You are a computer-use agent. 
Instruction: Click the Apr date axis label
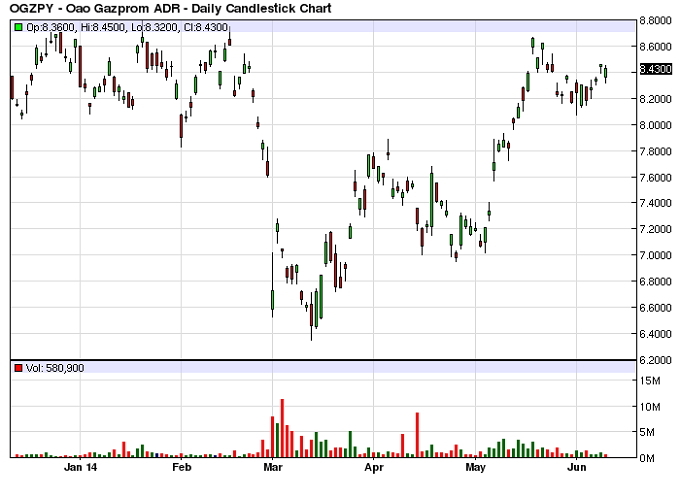[373, 468]
